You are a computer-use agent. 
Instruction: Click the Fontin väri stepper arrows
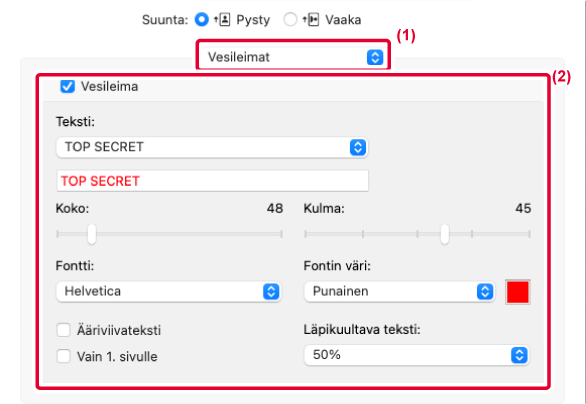click(x=485, y=292)
